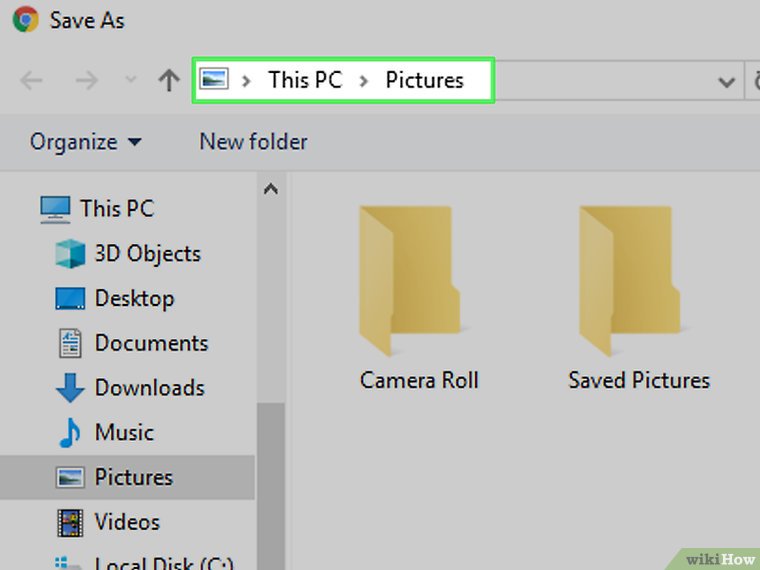Expand the address bar history dropdown
Viewport: 760px width, 570px height.
[727, 82]
